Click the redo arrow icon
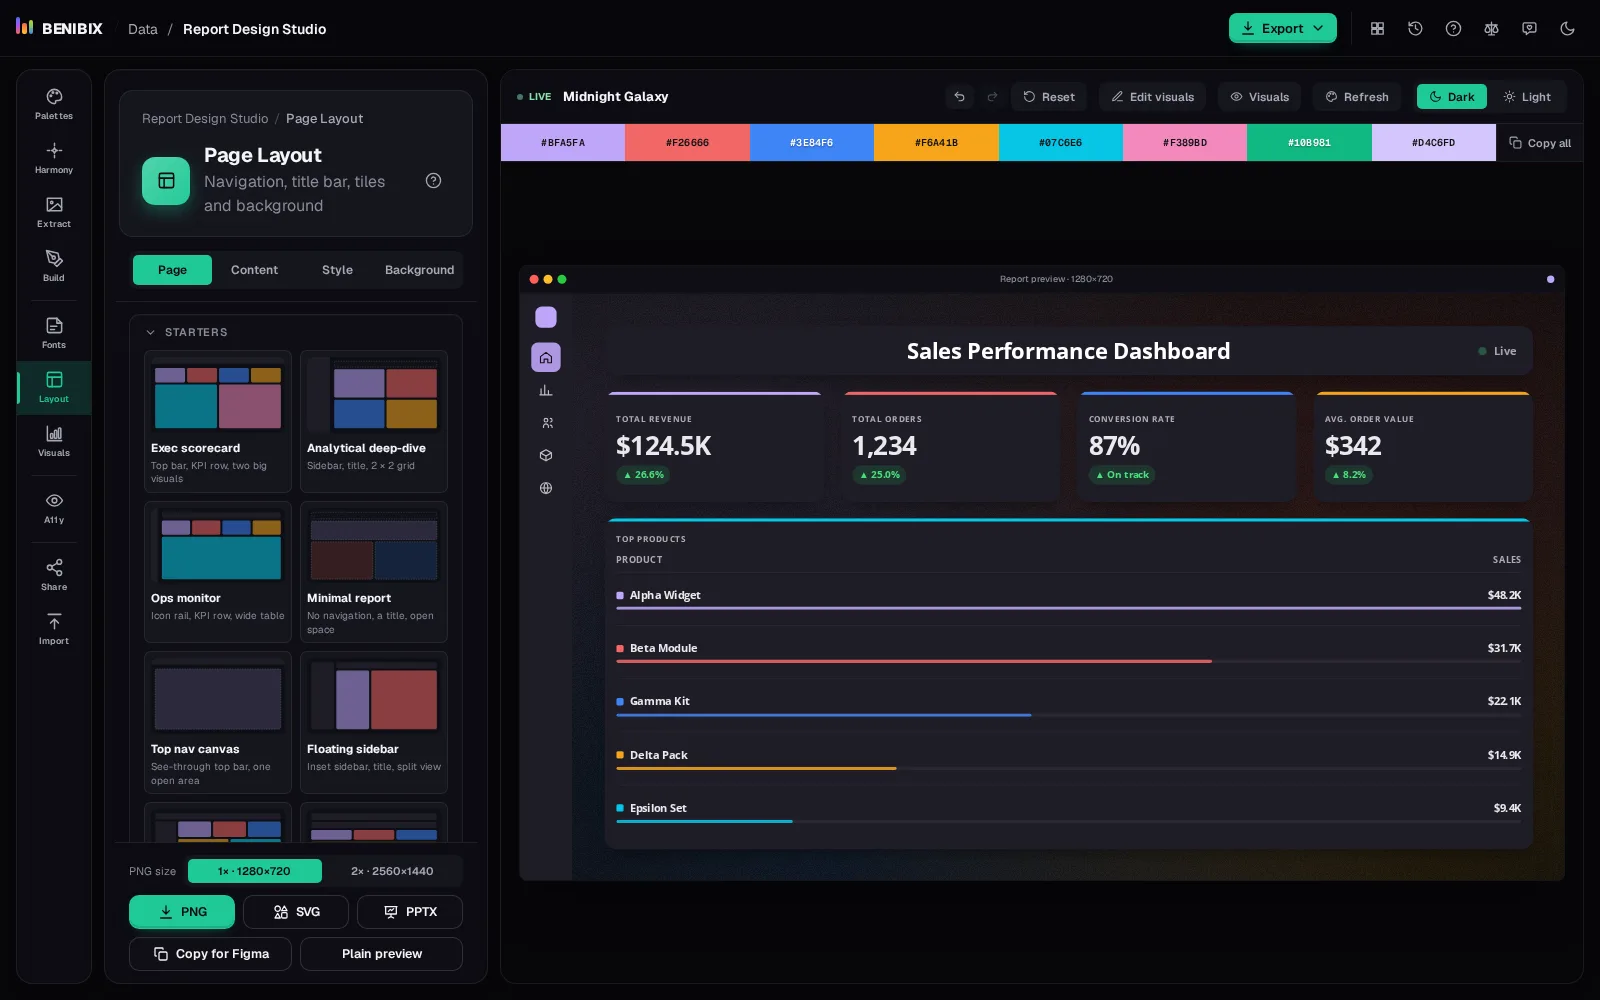 992,97
